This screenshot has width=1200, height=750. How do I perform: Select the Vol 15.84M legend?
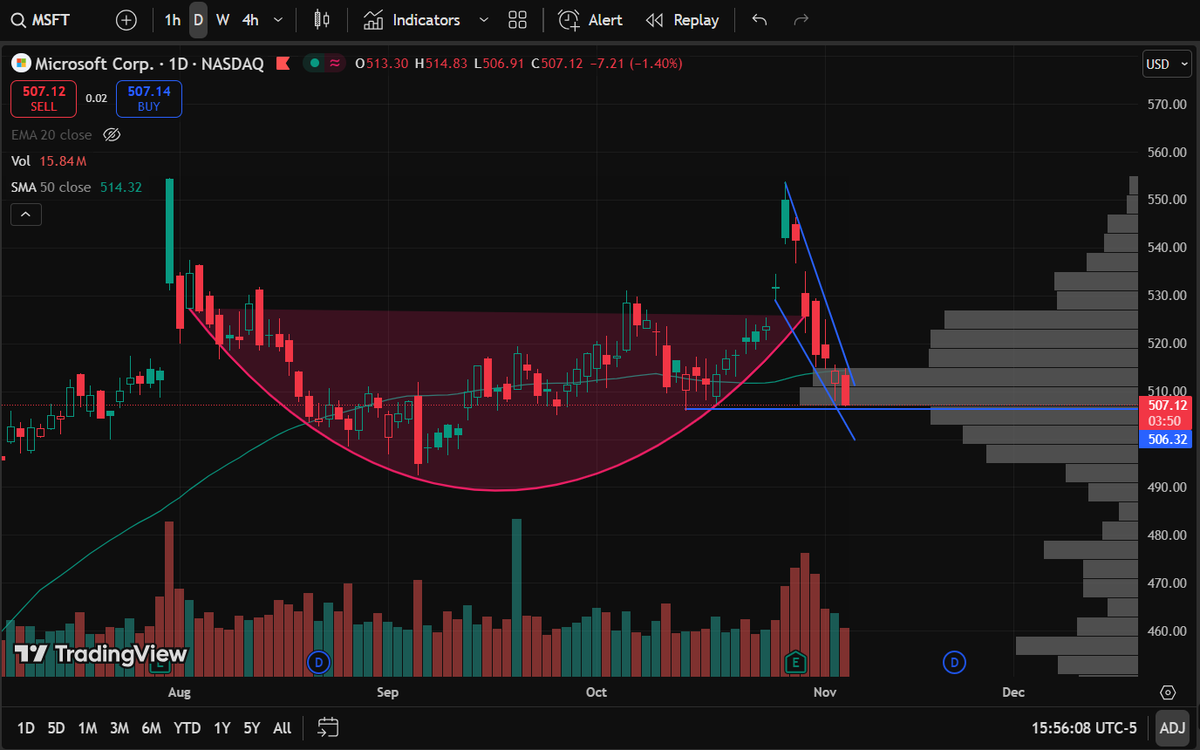click(49, 161)
